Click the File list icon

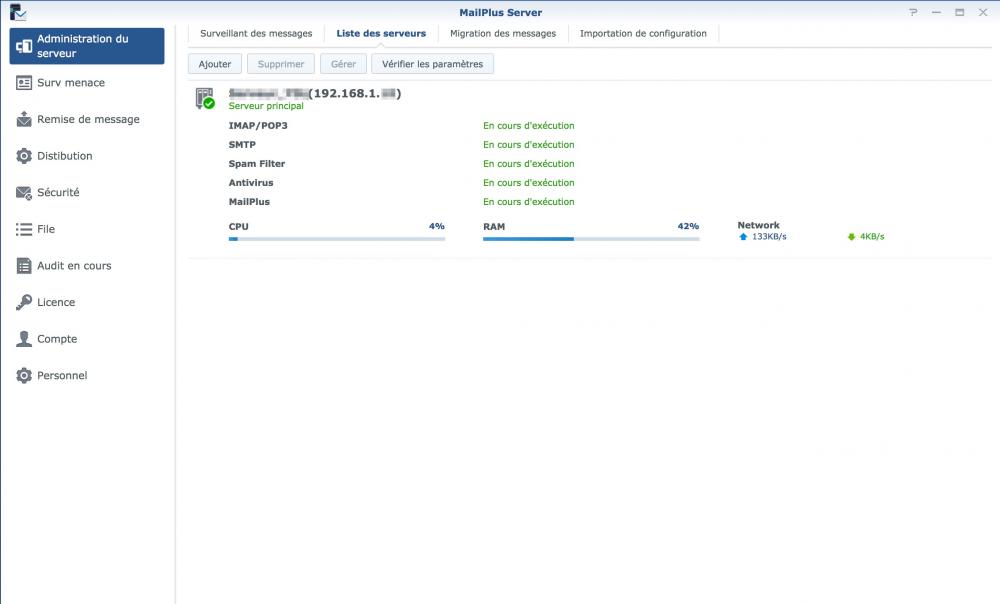(x=24, y=229)
